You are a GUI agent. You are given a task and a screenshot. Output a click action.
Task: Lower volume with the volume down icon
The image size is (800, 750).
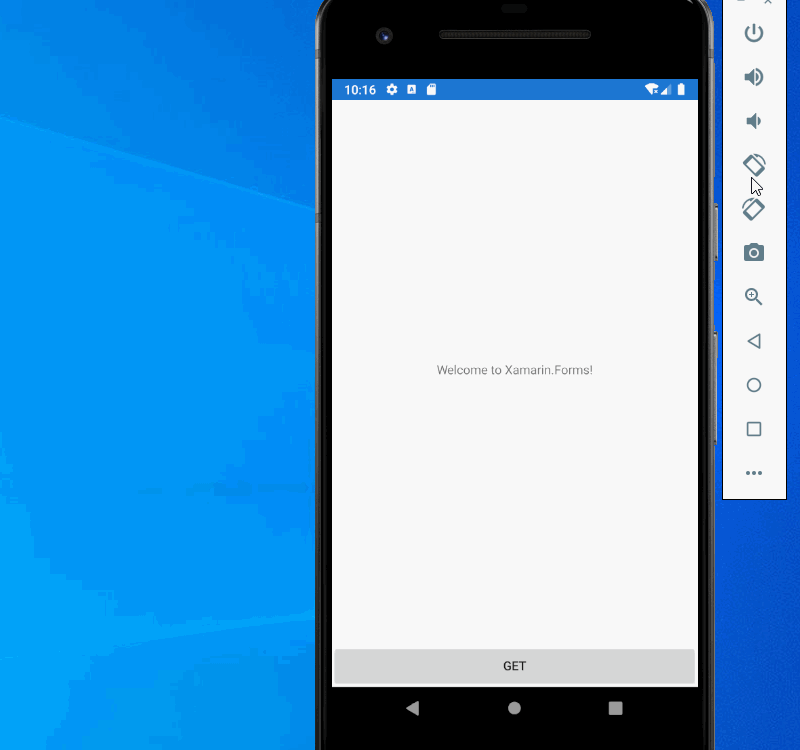point(754,121)
